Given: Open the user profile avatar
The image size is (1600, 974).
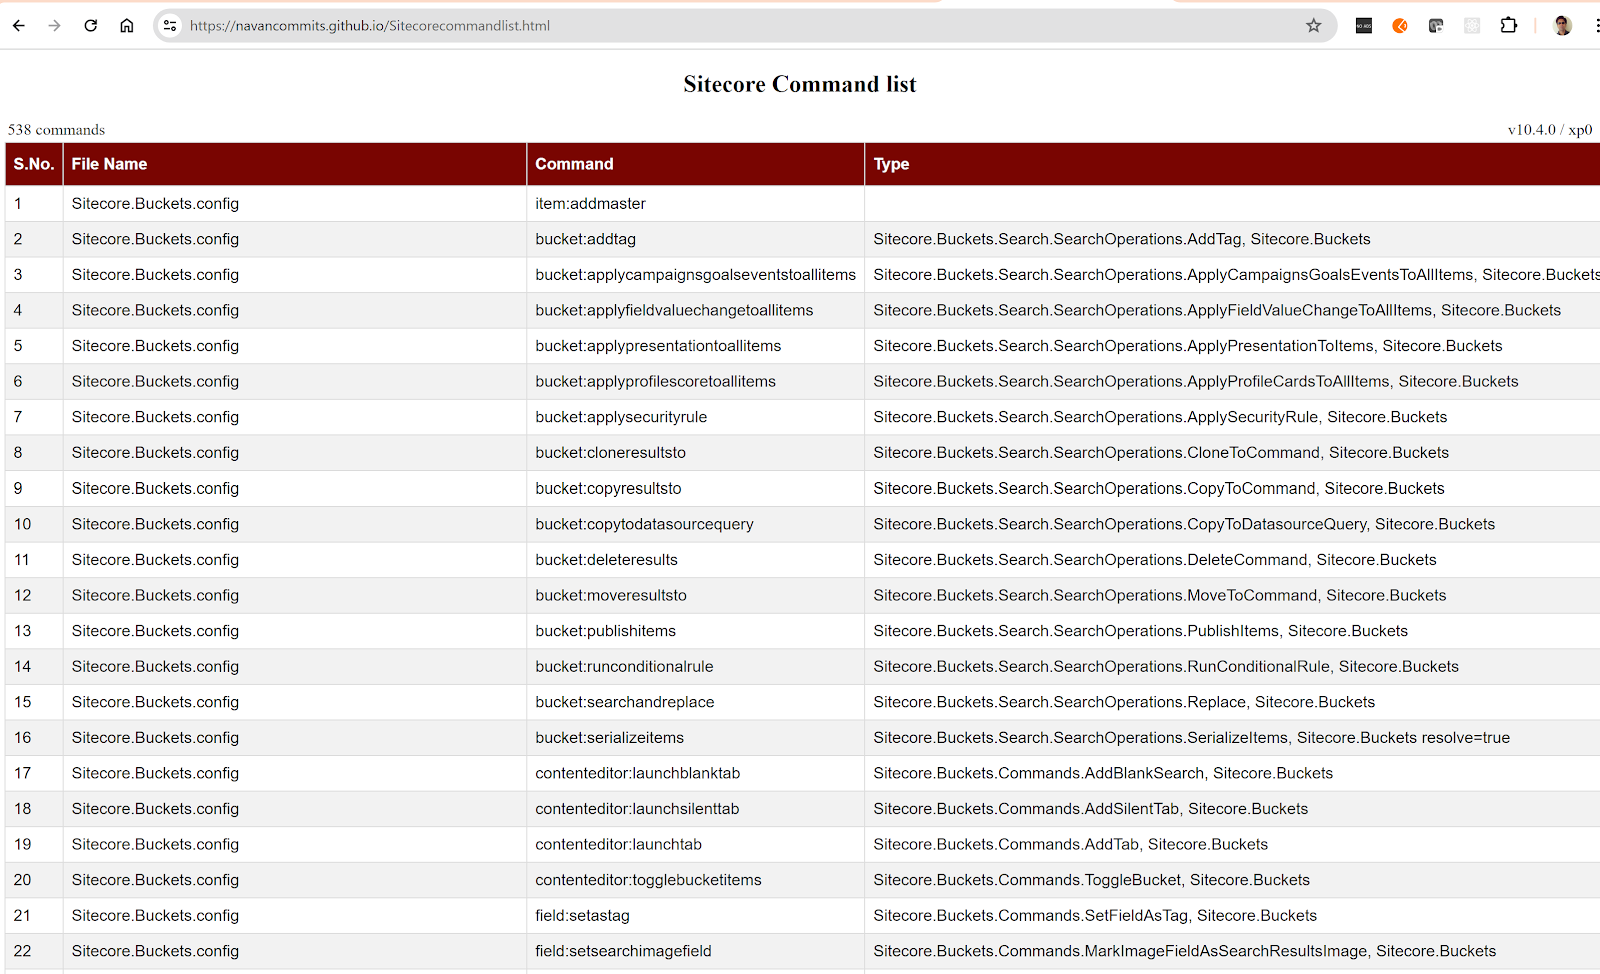Looking at the screenshot, I should click(1563, 26).
